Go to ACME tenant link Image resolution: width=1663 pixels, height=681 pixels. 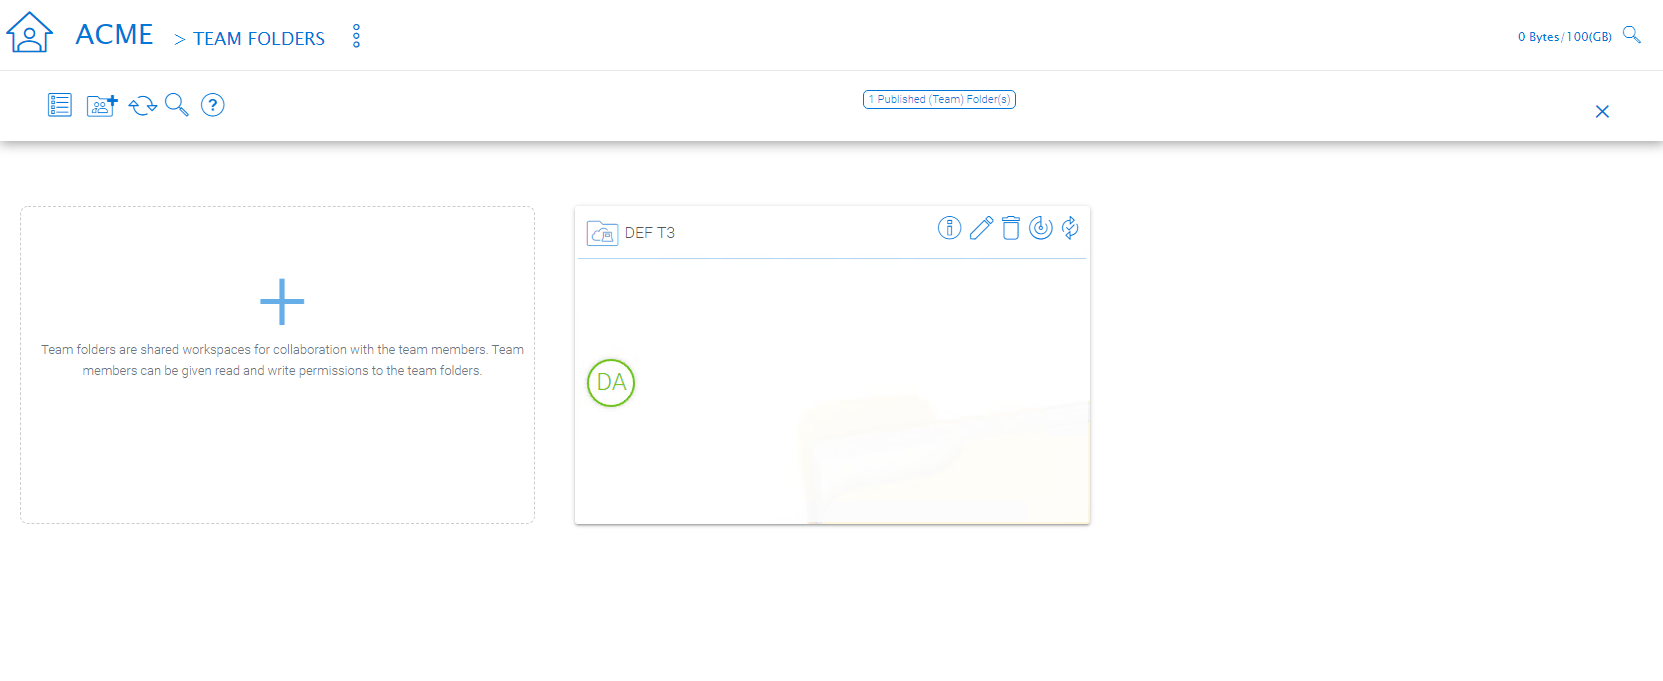(x=114, y=35)
